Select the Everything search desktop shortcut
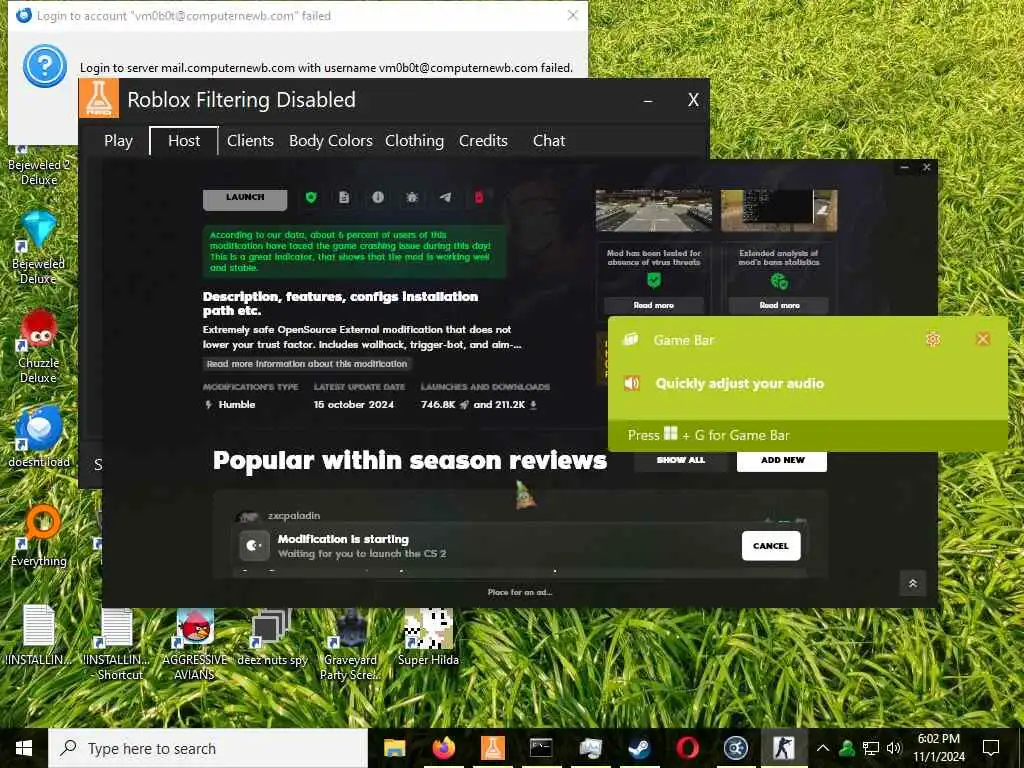 pyautogui.click(x=39, y=536)
